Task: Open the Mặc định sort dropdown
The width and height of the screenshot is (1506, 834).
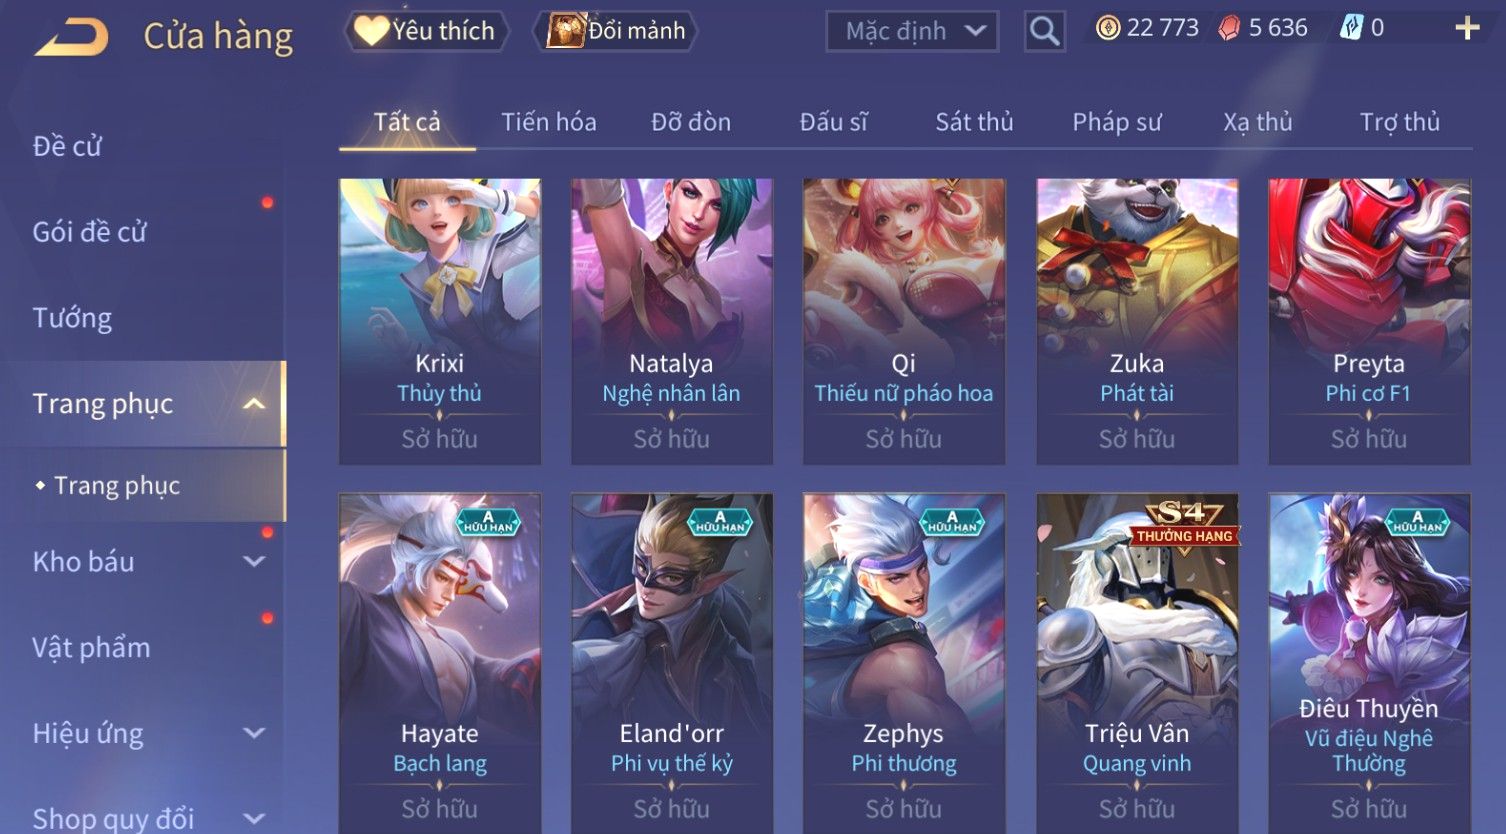Action: coord(913,31)
